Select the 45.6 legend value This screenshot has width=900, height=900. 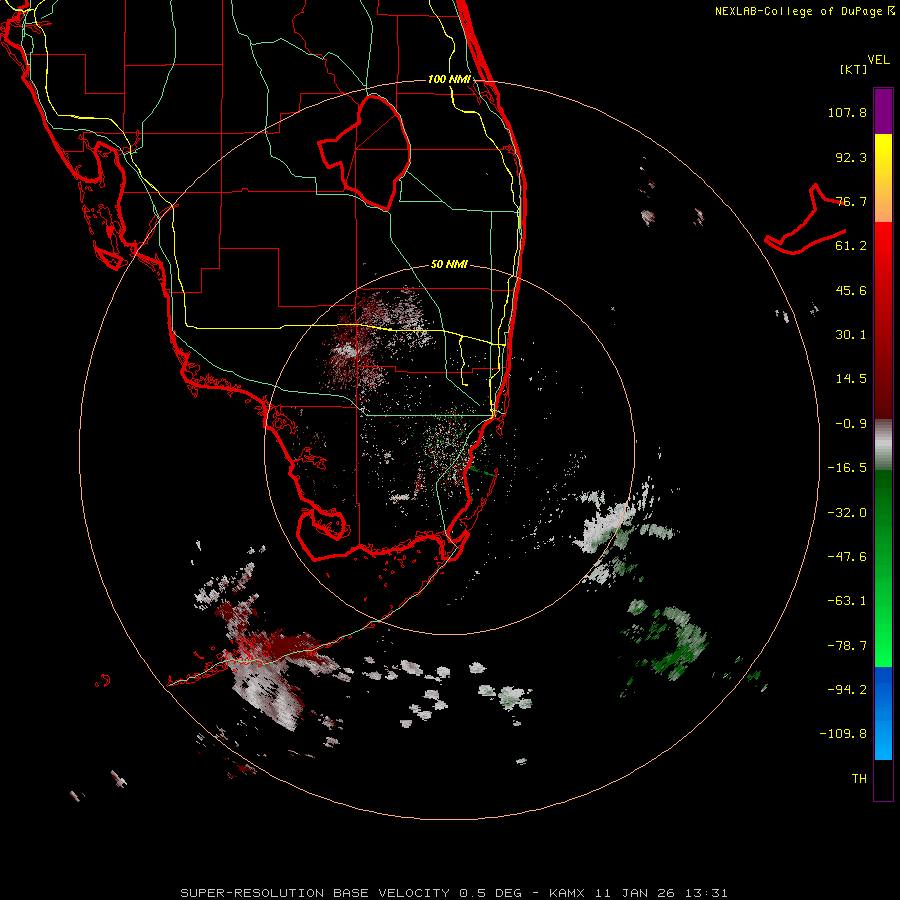(x=851, y=290)
